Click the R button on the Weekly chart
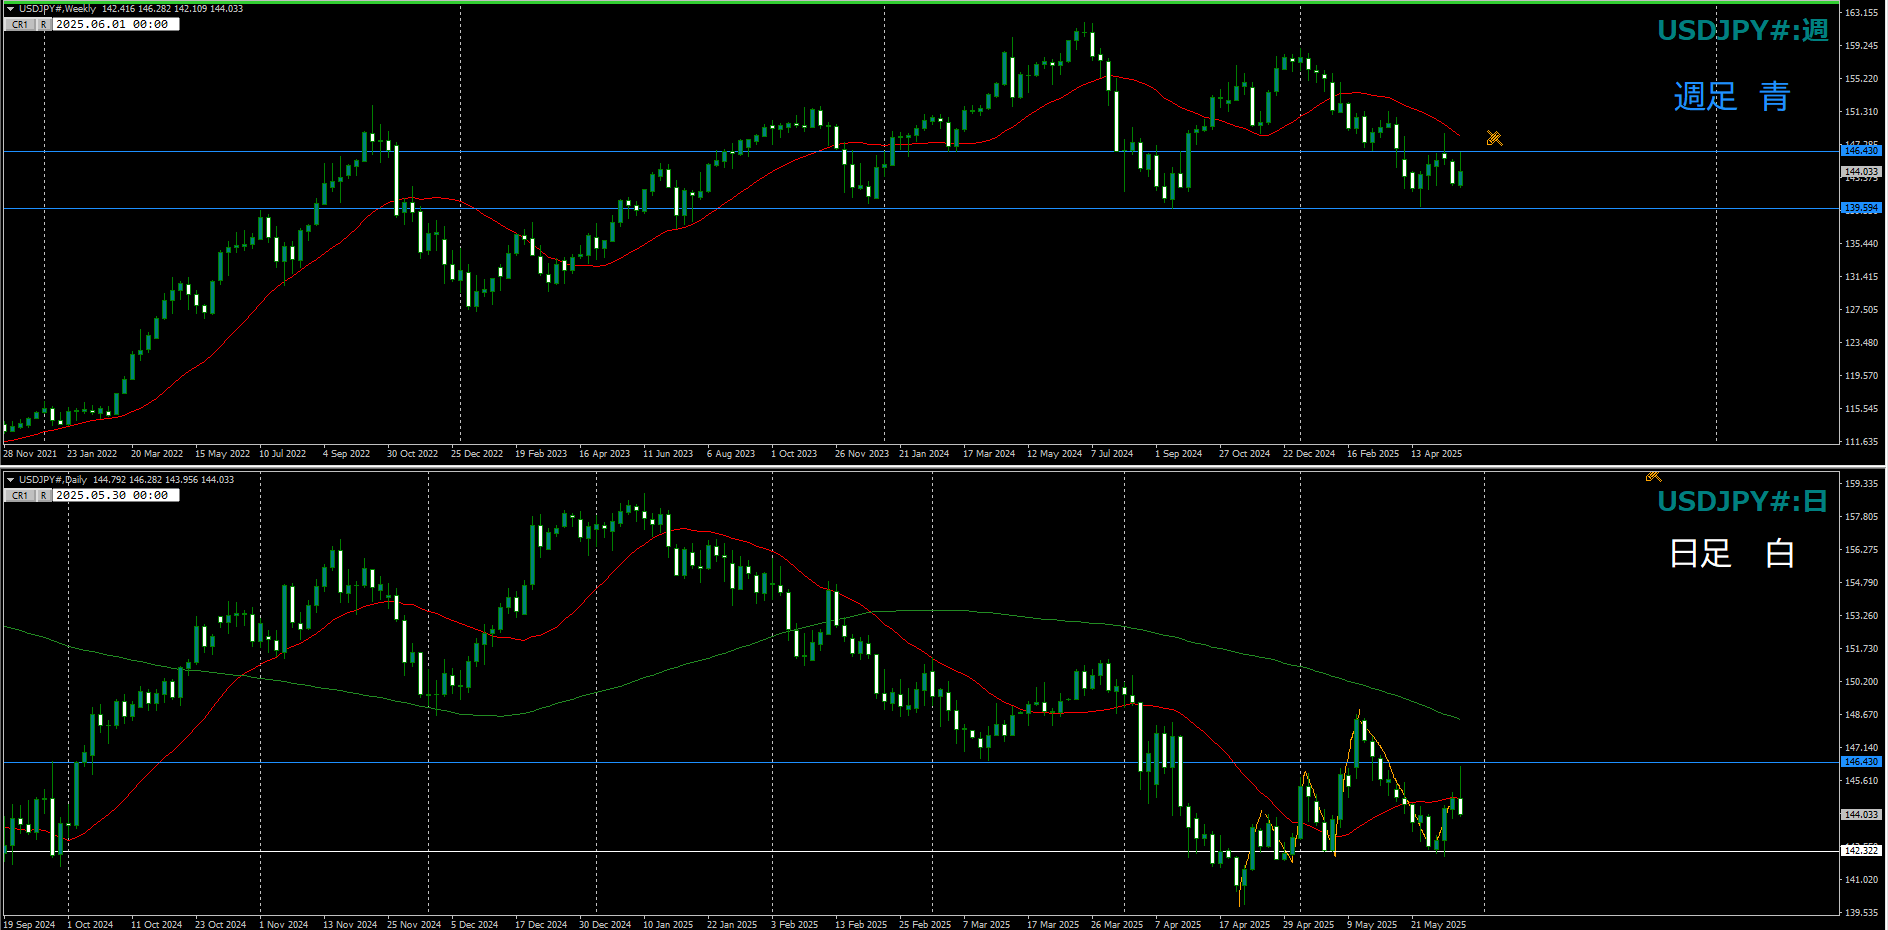The height and width of the screenshot is (930, 1888). coord(44,24)
